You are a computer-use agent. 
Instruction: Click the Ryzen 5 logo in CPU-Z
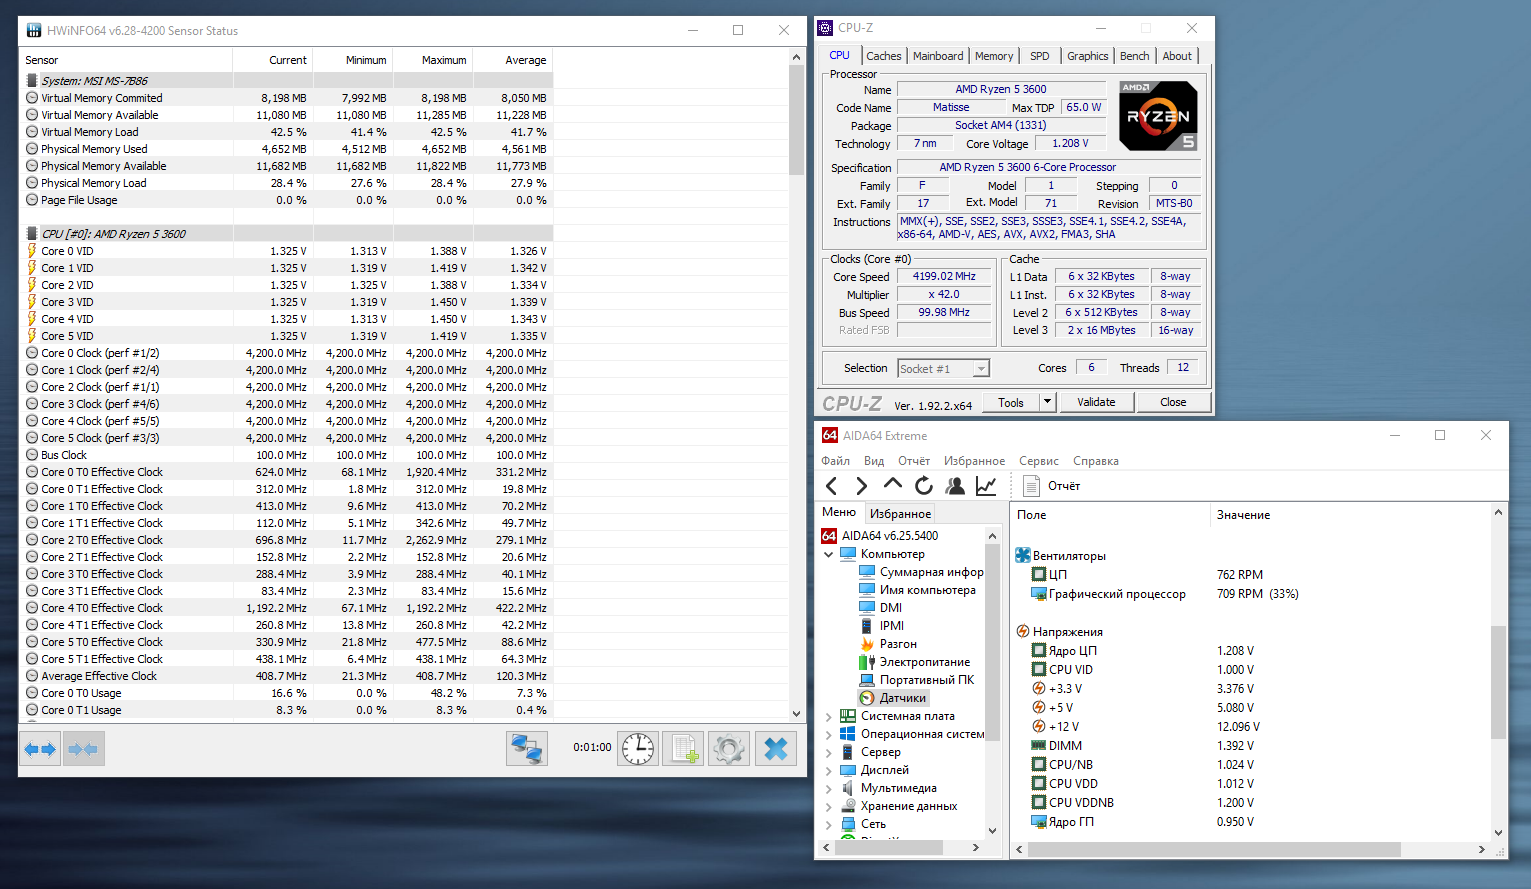click(1158, 116)
